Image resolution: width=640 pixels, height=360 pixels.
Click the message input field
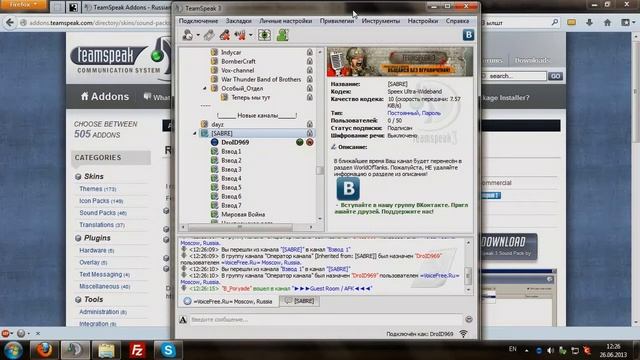326,320
